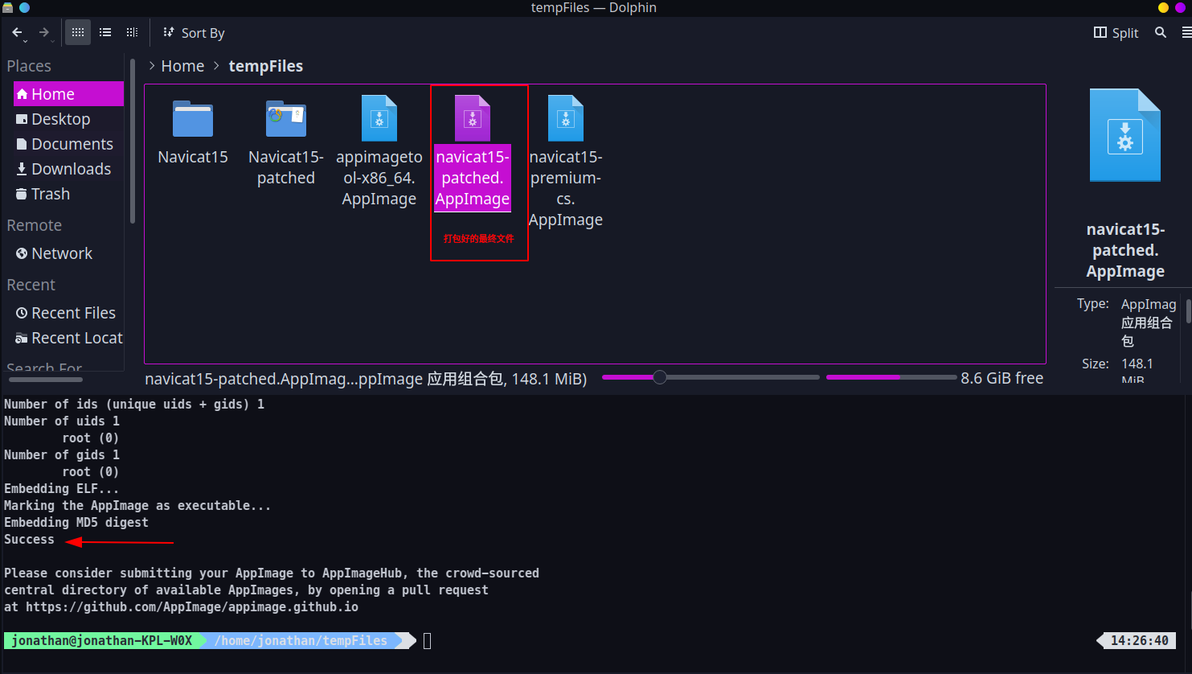Switch to Details tree view mode
The width and height of the screenshot is (1192, 674).
tap(132, 33)
